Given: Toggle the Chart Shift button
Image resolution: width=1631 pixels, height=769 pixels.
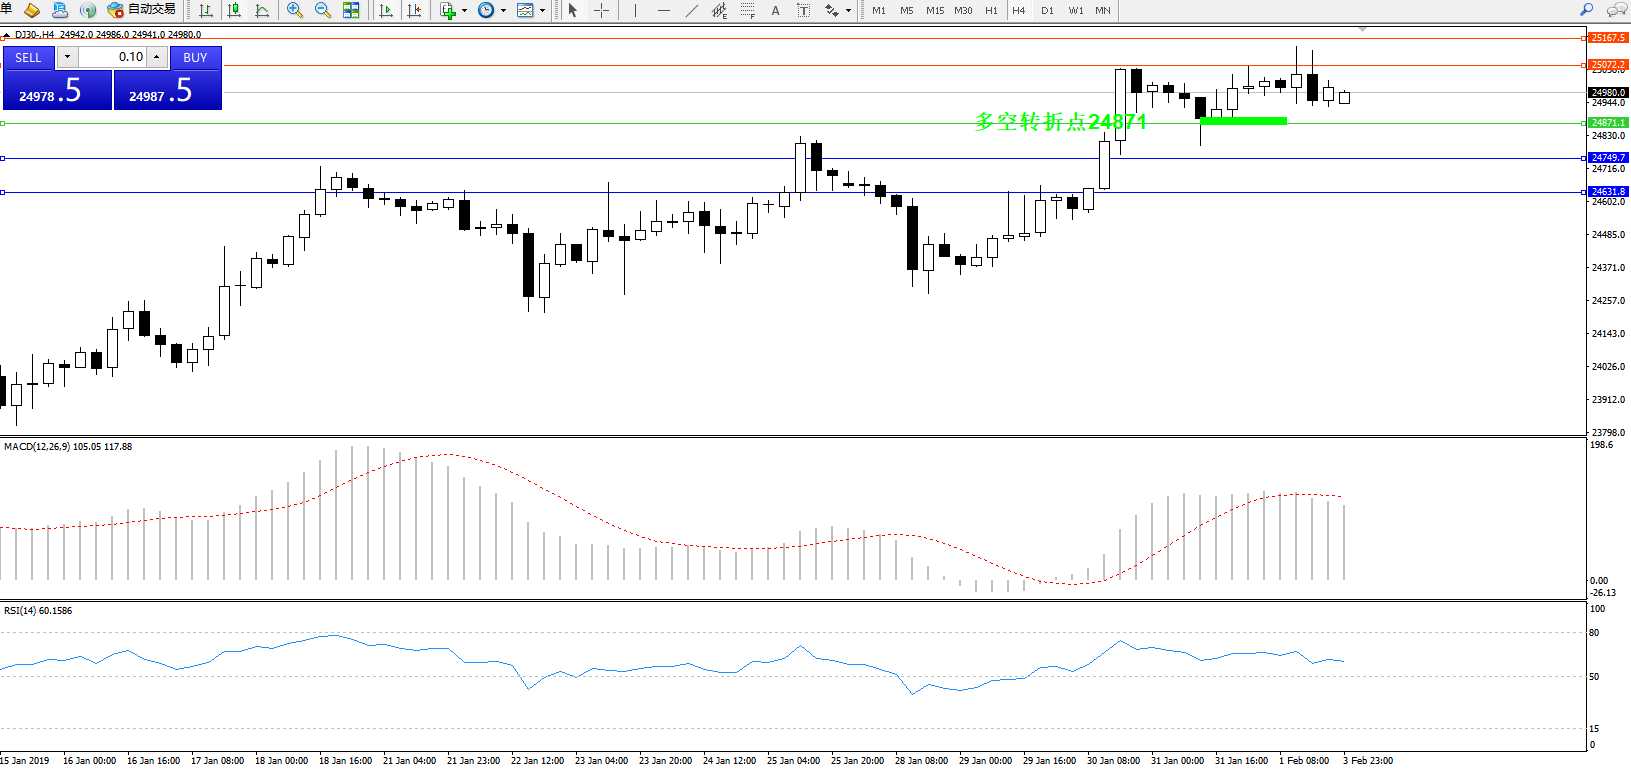Looking at the screenshot, I should [x=414, y=10].
